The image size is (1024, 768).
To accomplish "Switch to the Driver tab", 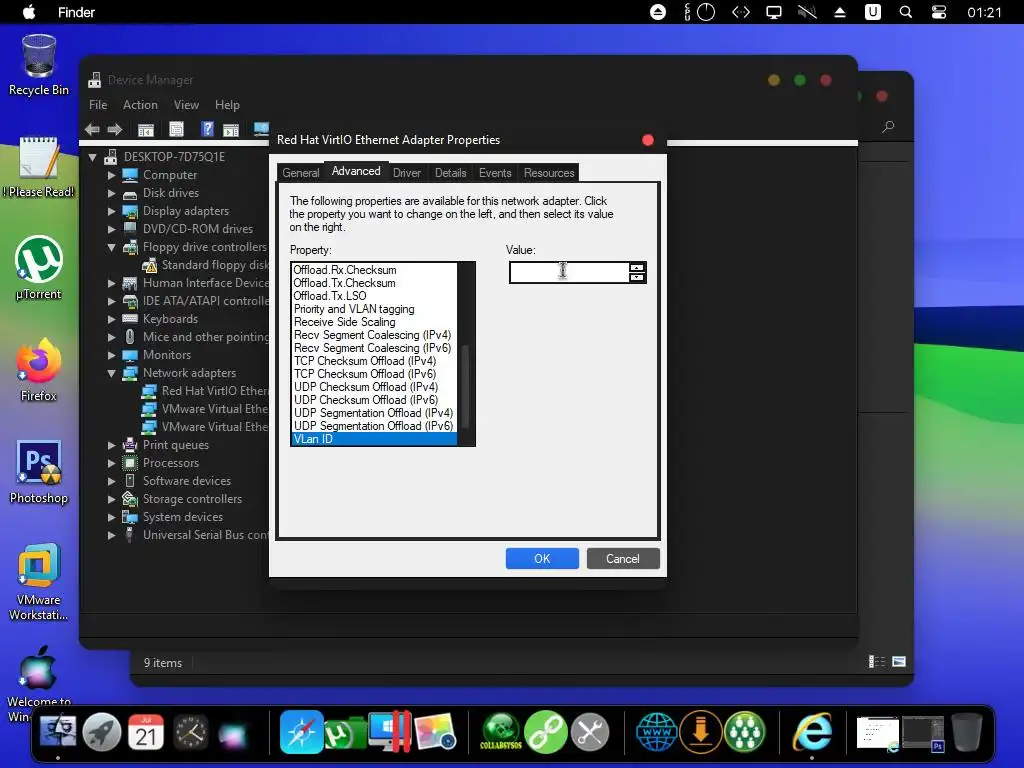I will click(407, 173).
